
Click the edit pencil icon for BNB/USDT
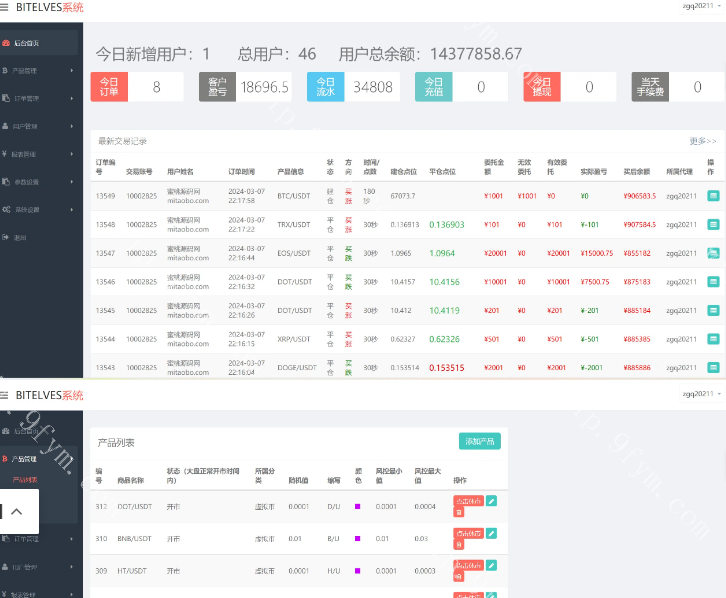tap(491, 533)
